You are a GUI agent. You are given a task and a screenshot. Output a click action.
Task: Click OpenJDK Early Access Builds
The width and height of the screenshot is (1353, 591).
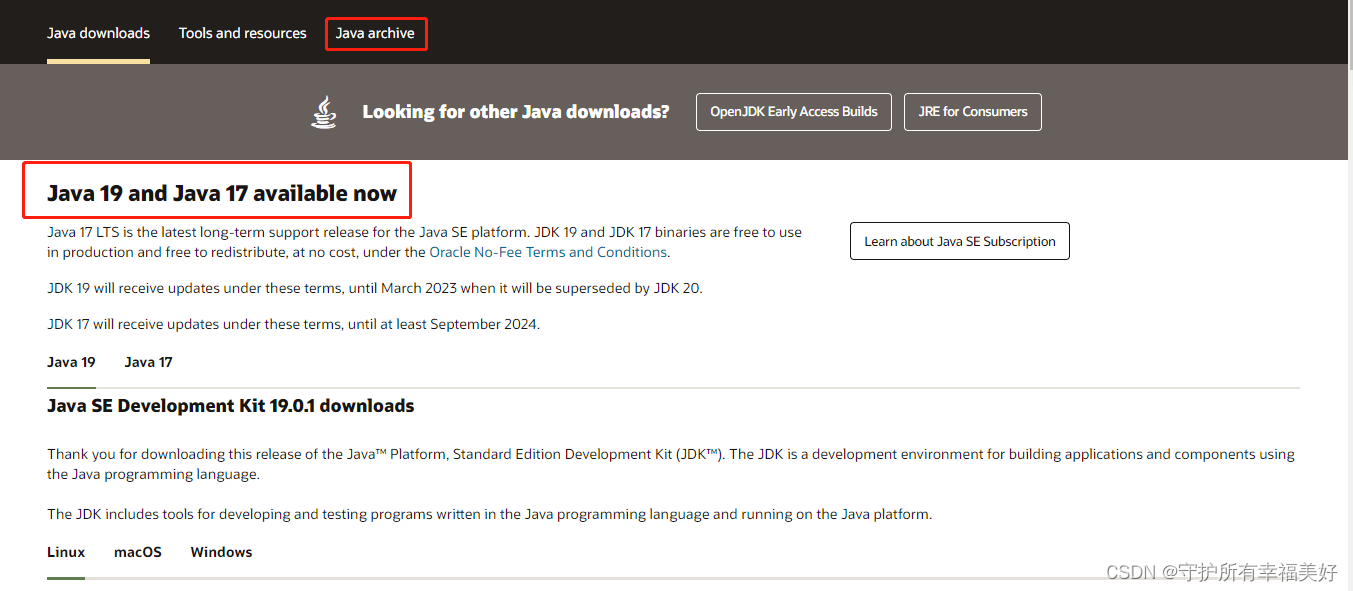point(793,111)
